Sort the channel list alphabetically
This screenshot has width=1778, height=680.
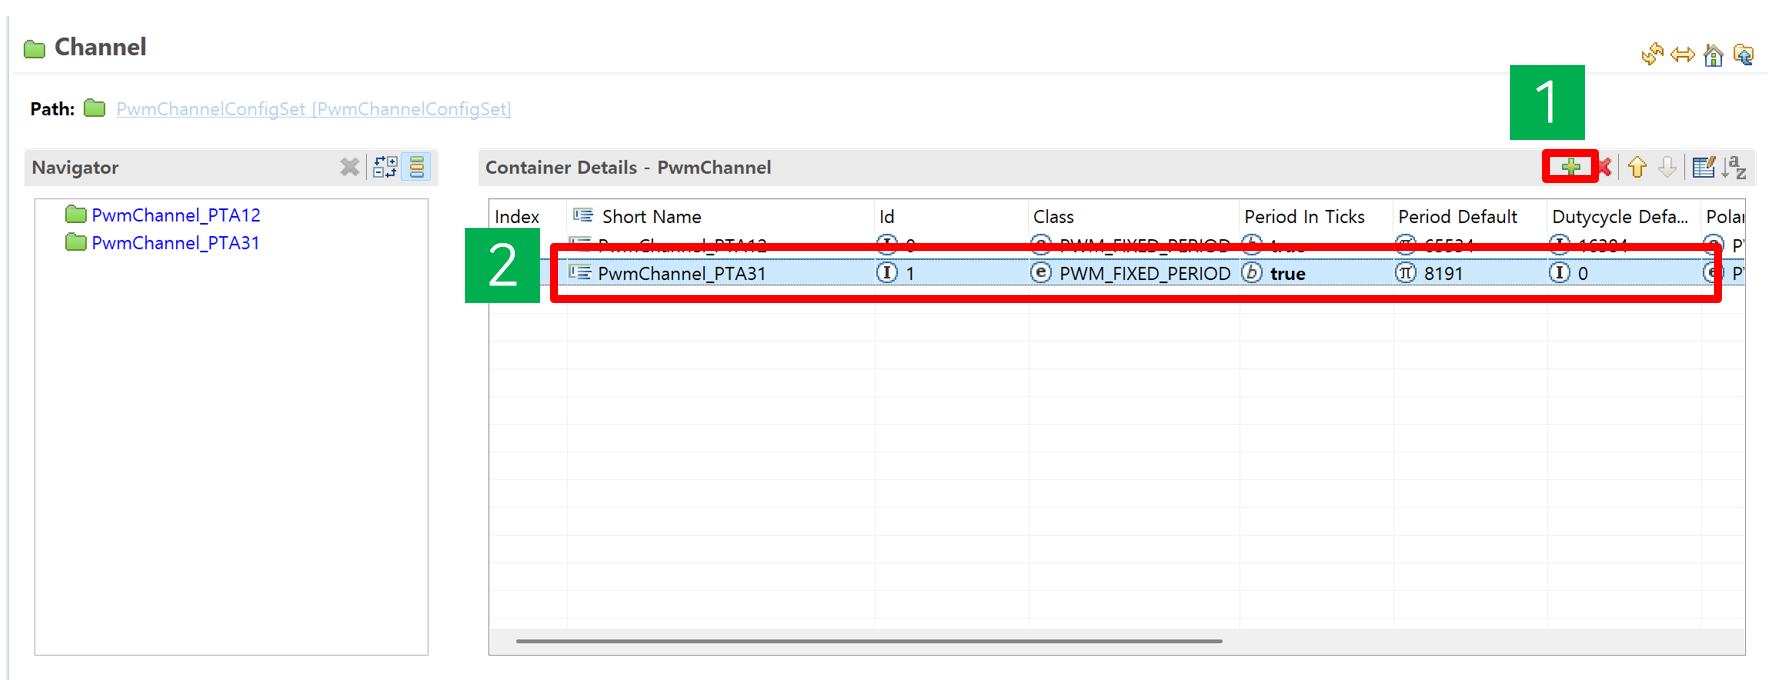pos(1735,167)
